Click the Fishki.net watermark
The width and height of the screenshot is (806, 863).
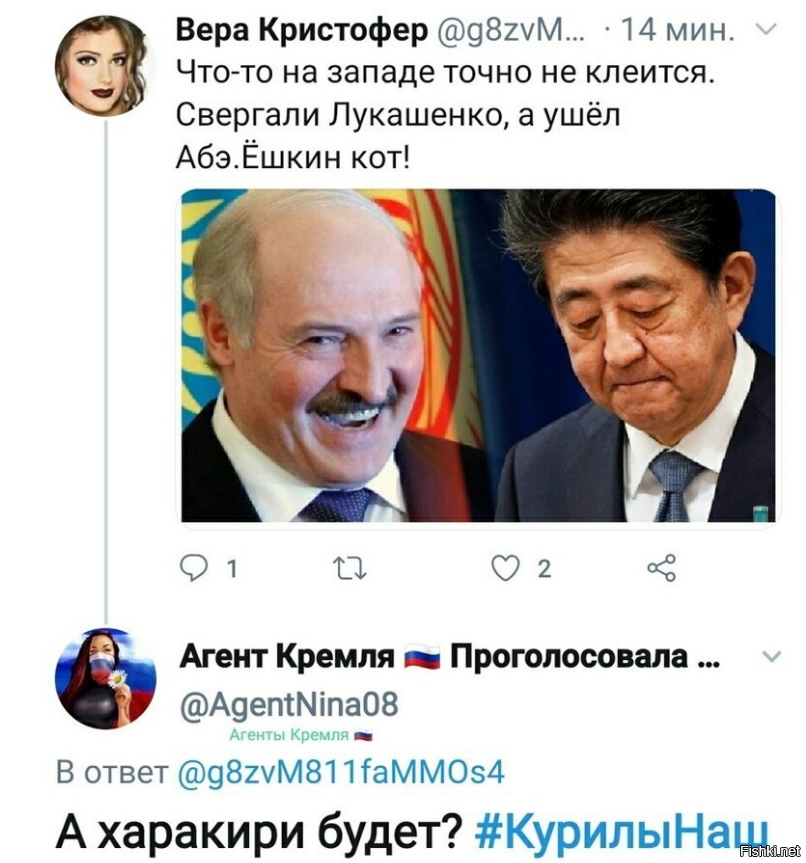click(771, 851)
